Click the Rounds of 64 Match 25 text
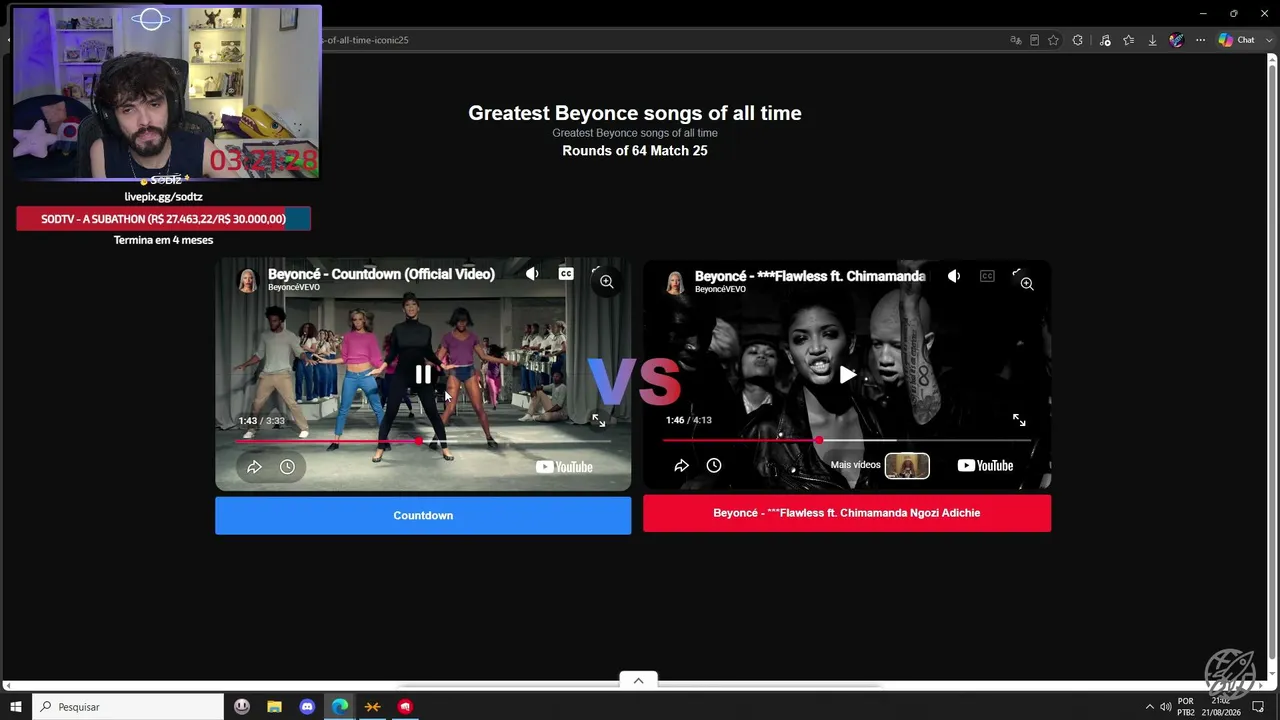 (635, 151)
